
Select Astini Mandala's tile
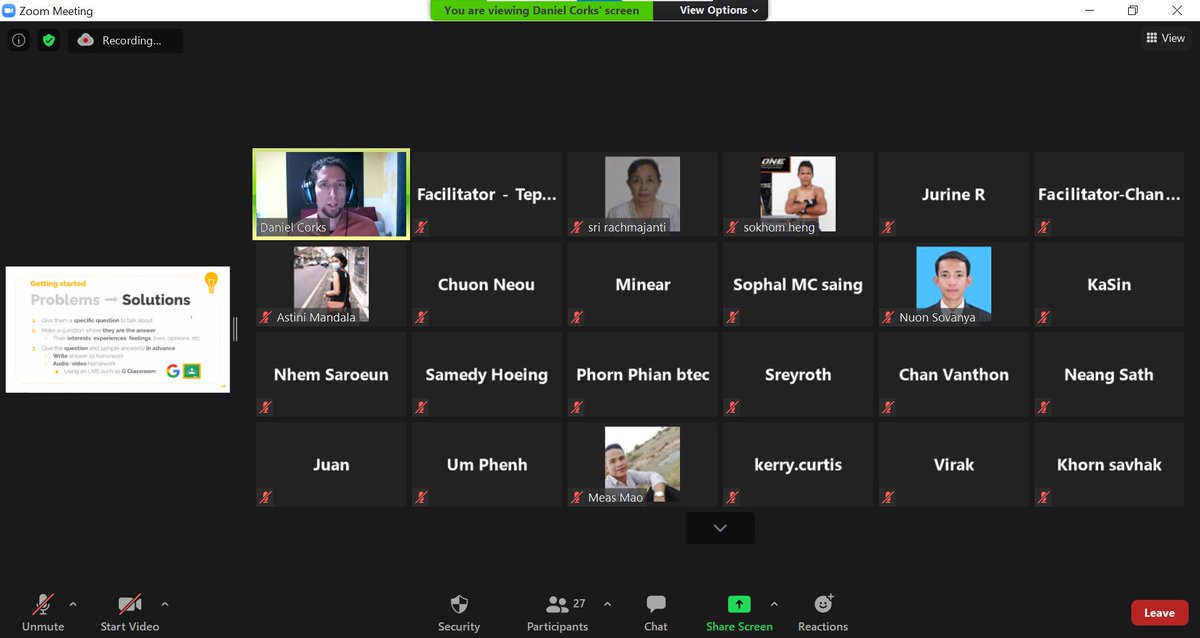331,284
